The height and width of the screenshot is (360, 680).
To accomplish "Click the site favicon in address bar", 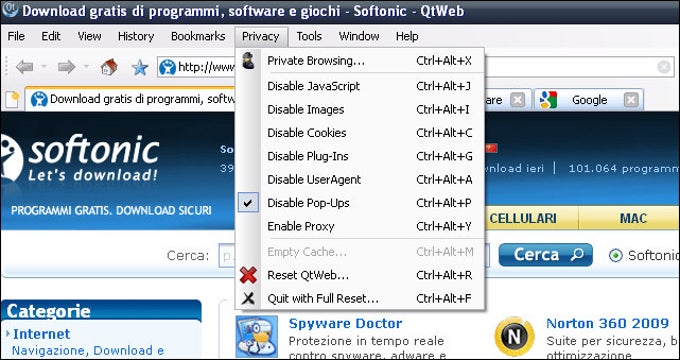I will (x=167, y=67).
